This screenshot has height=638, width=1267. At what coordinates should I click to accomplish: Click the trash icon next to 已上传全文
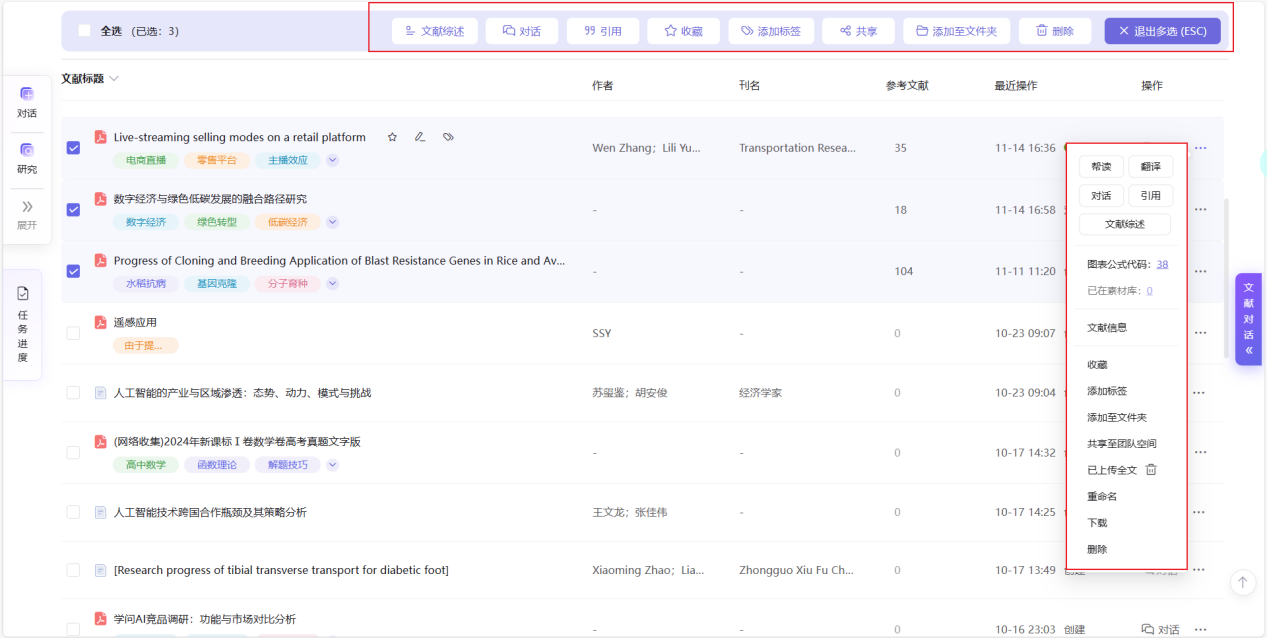1151,470
